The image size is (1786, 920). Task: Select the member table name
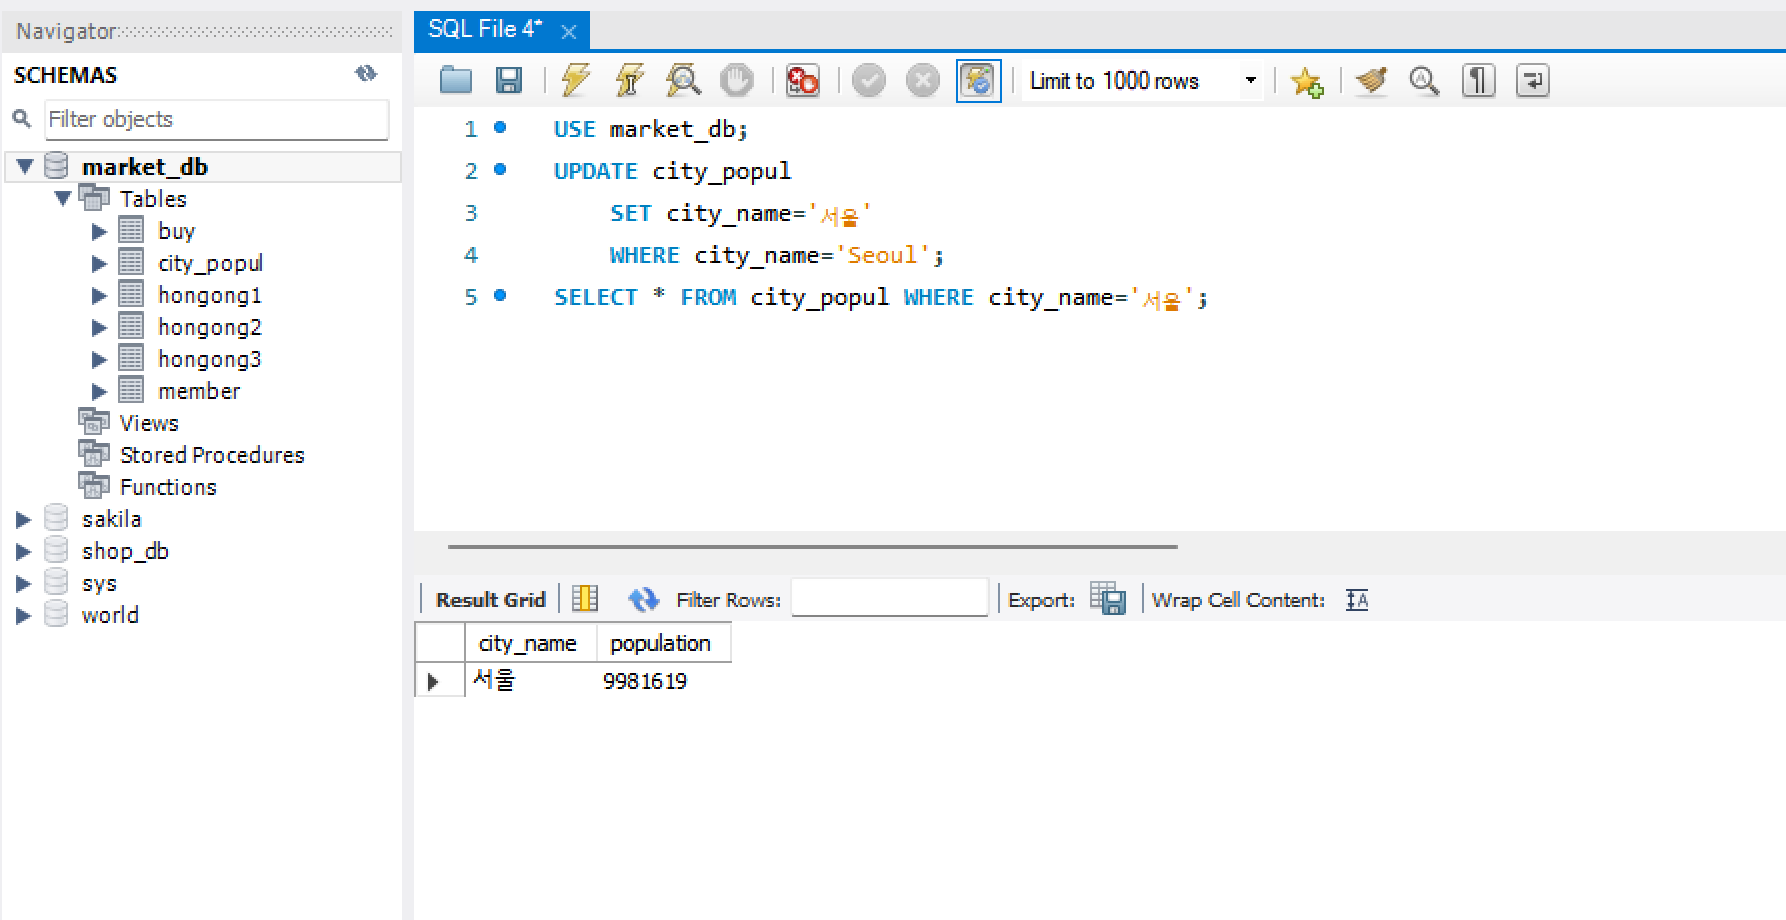199,391
